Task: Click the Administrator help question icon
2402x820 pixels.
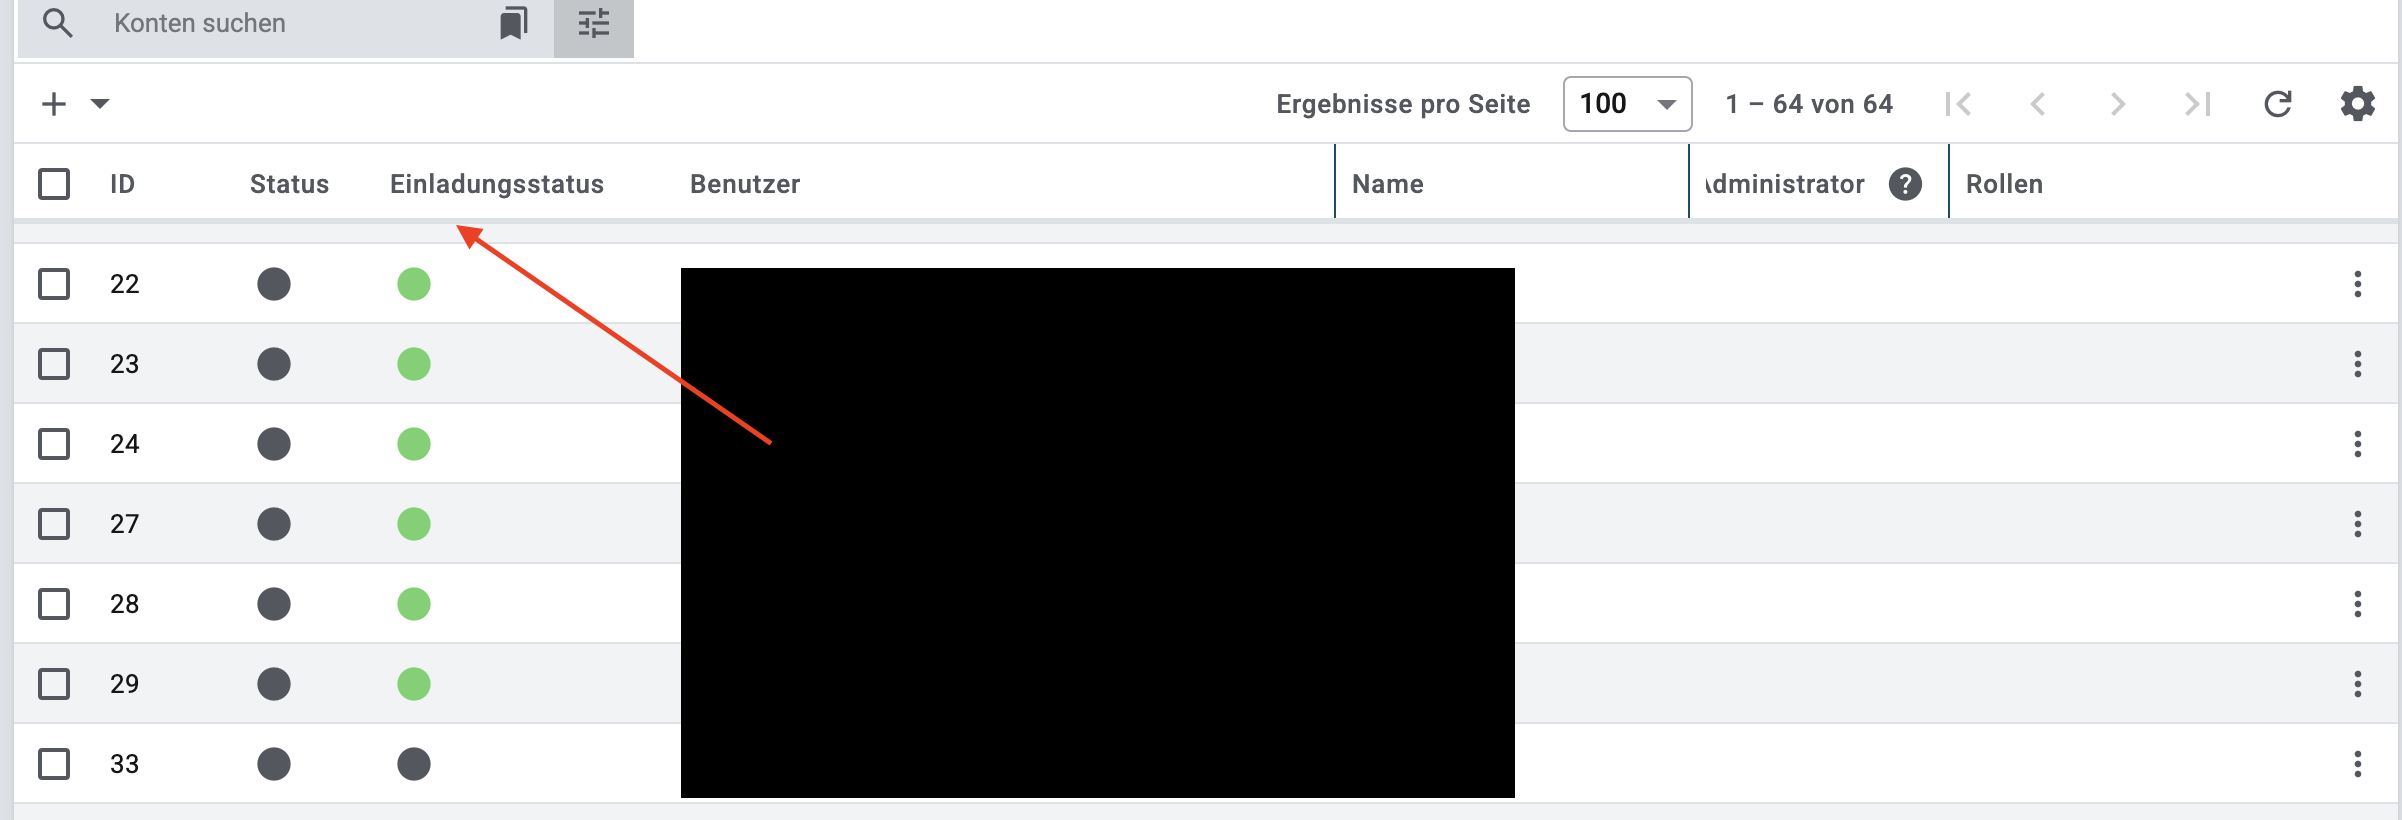Action: [1905, 184]
